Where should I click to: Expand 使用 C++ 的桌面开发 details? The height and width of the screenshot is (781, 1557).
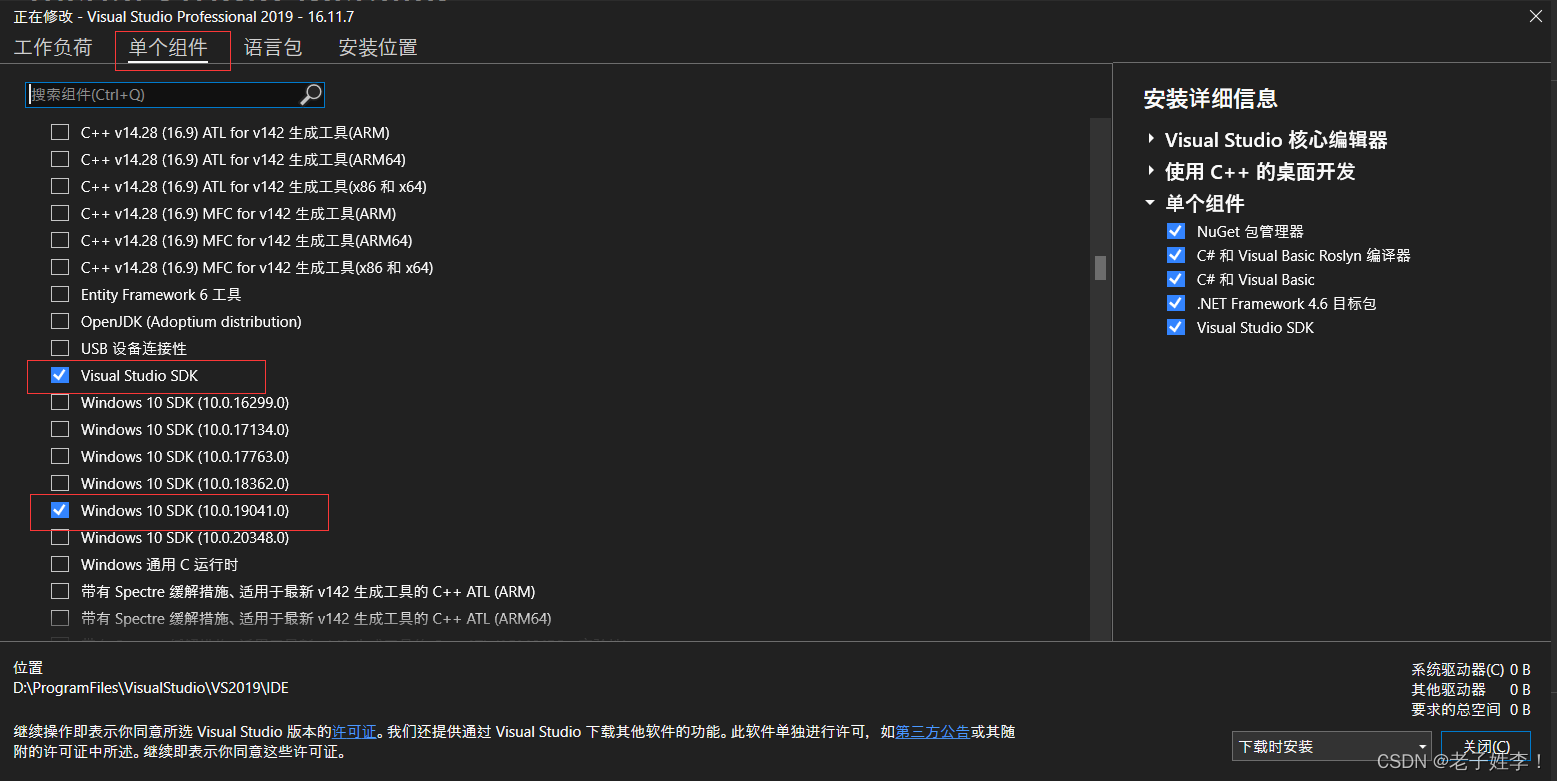1151,171
